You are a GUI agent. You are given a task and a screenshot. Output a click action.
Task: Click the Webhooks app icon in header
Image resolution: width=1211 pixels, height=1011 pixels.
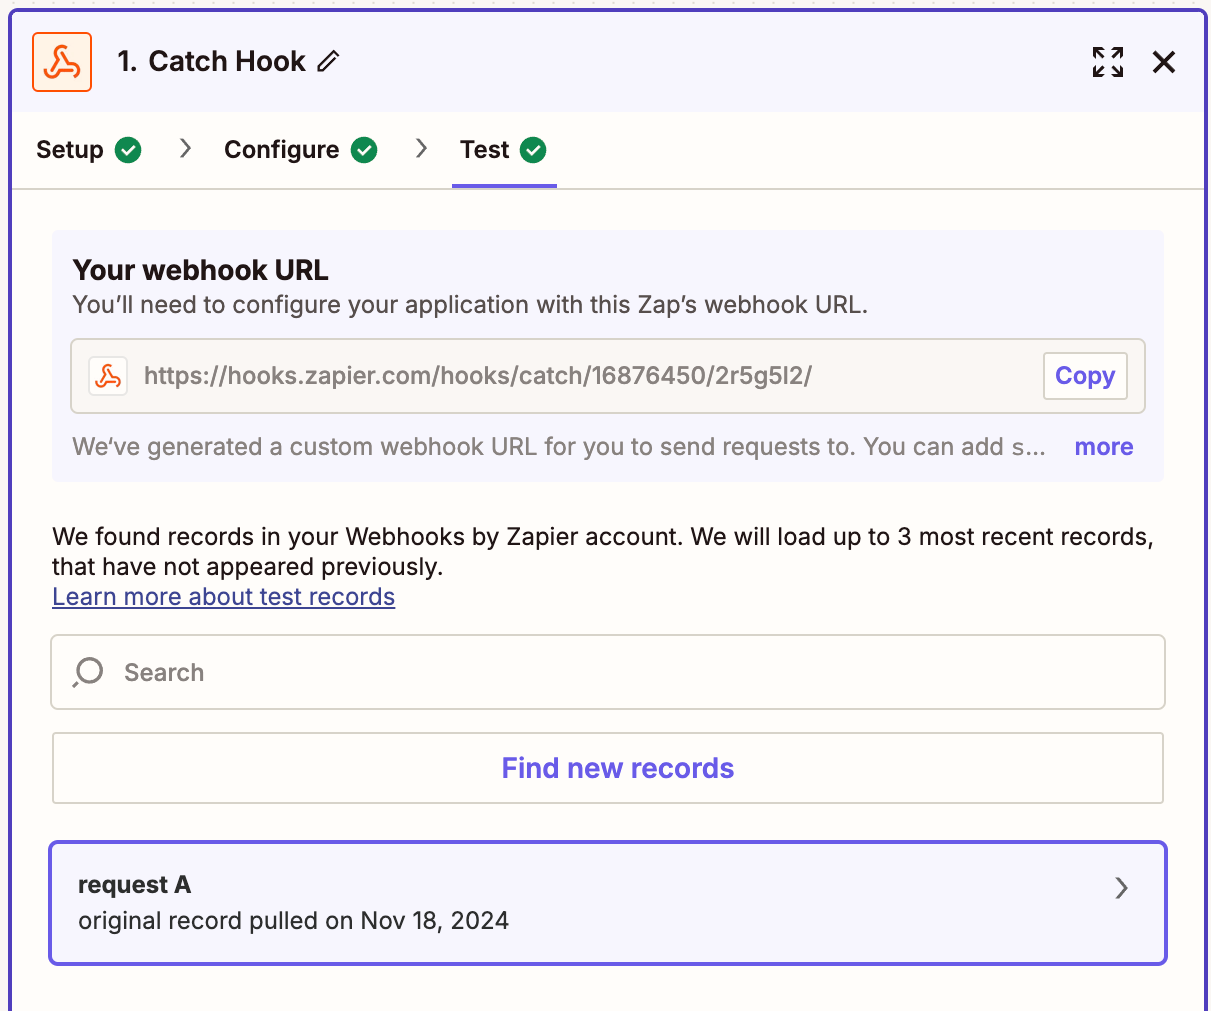(x=62, y=62)
